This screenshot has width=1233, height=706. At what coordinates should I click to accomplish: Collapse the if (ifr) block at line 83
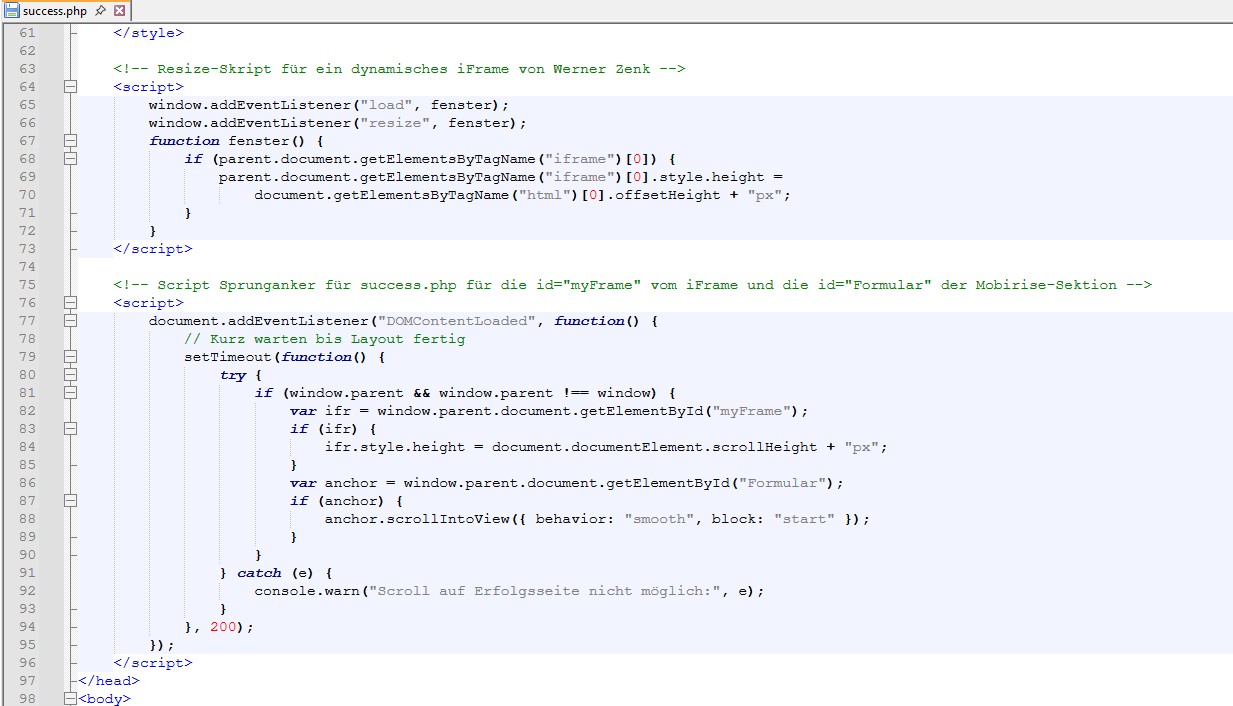click(x=71, y=429)
